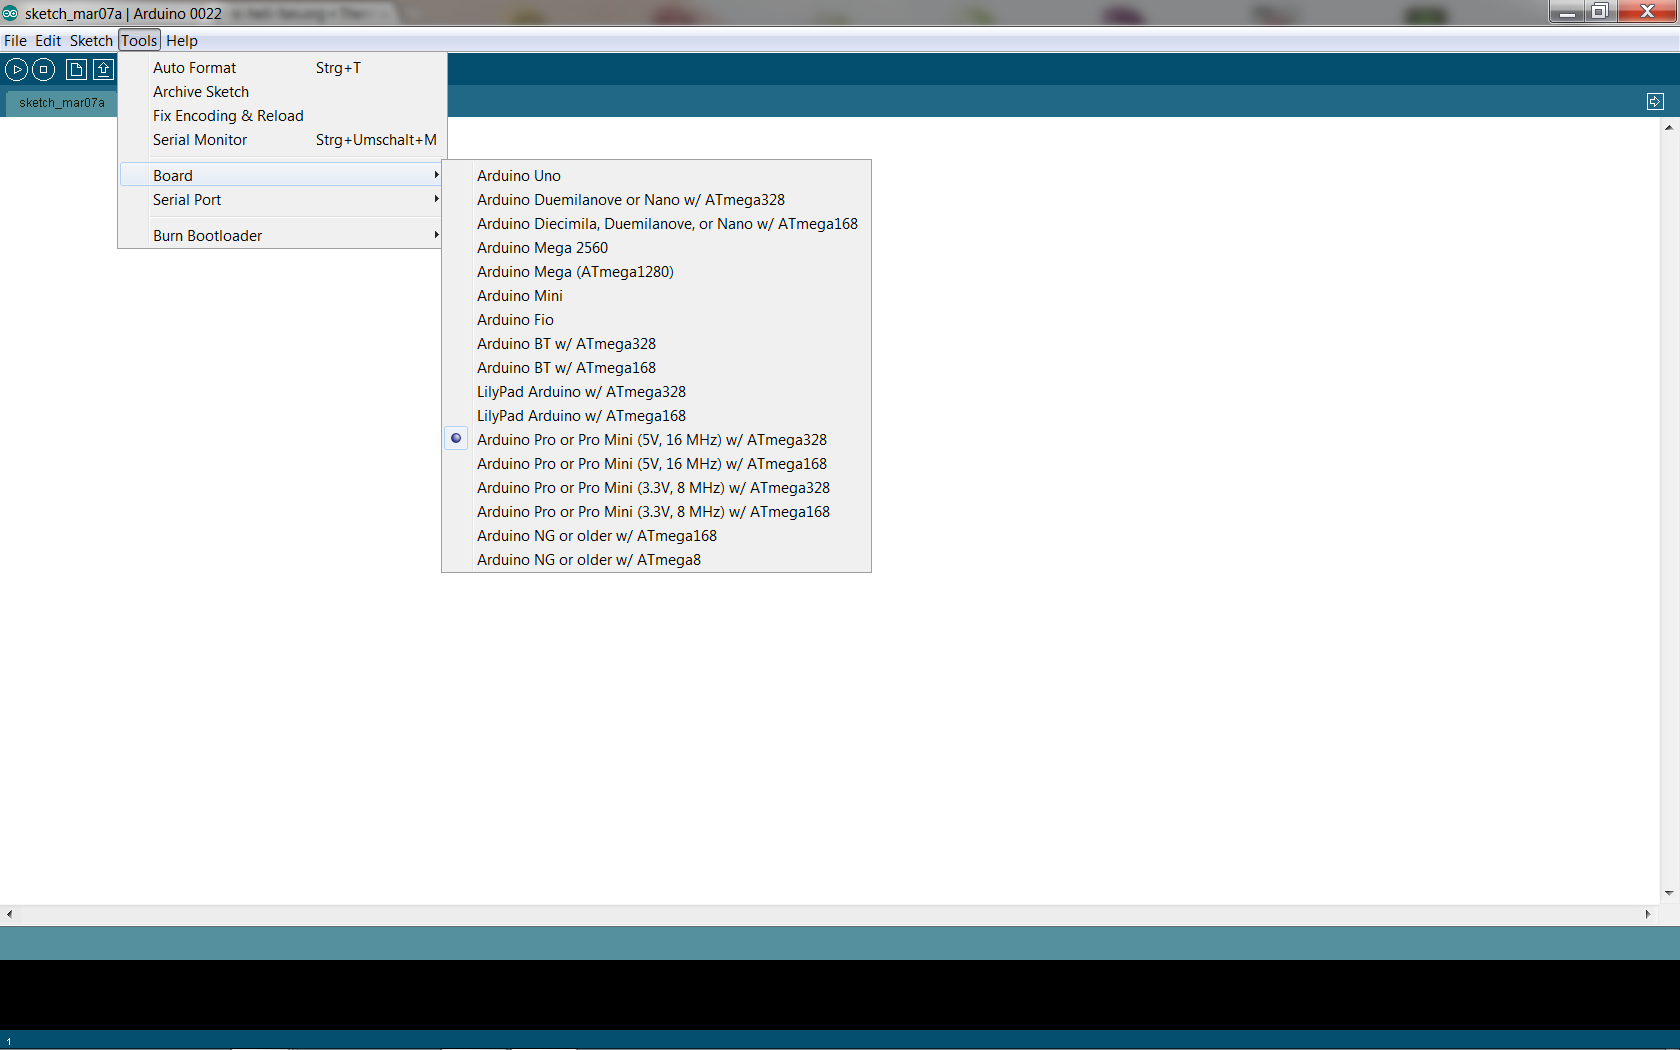Switch to the sketch_mar07a tab
The image size is (1680, 1050).
pos(61,103)
